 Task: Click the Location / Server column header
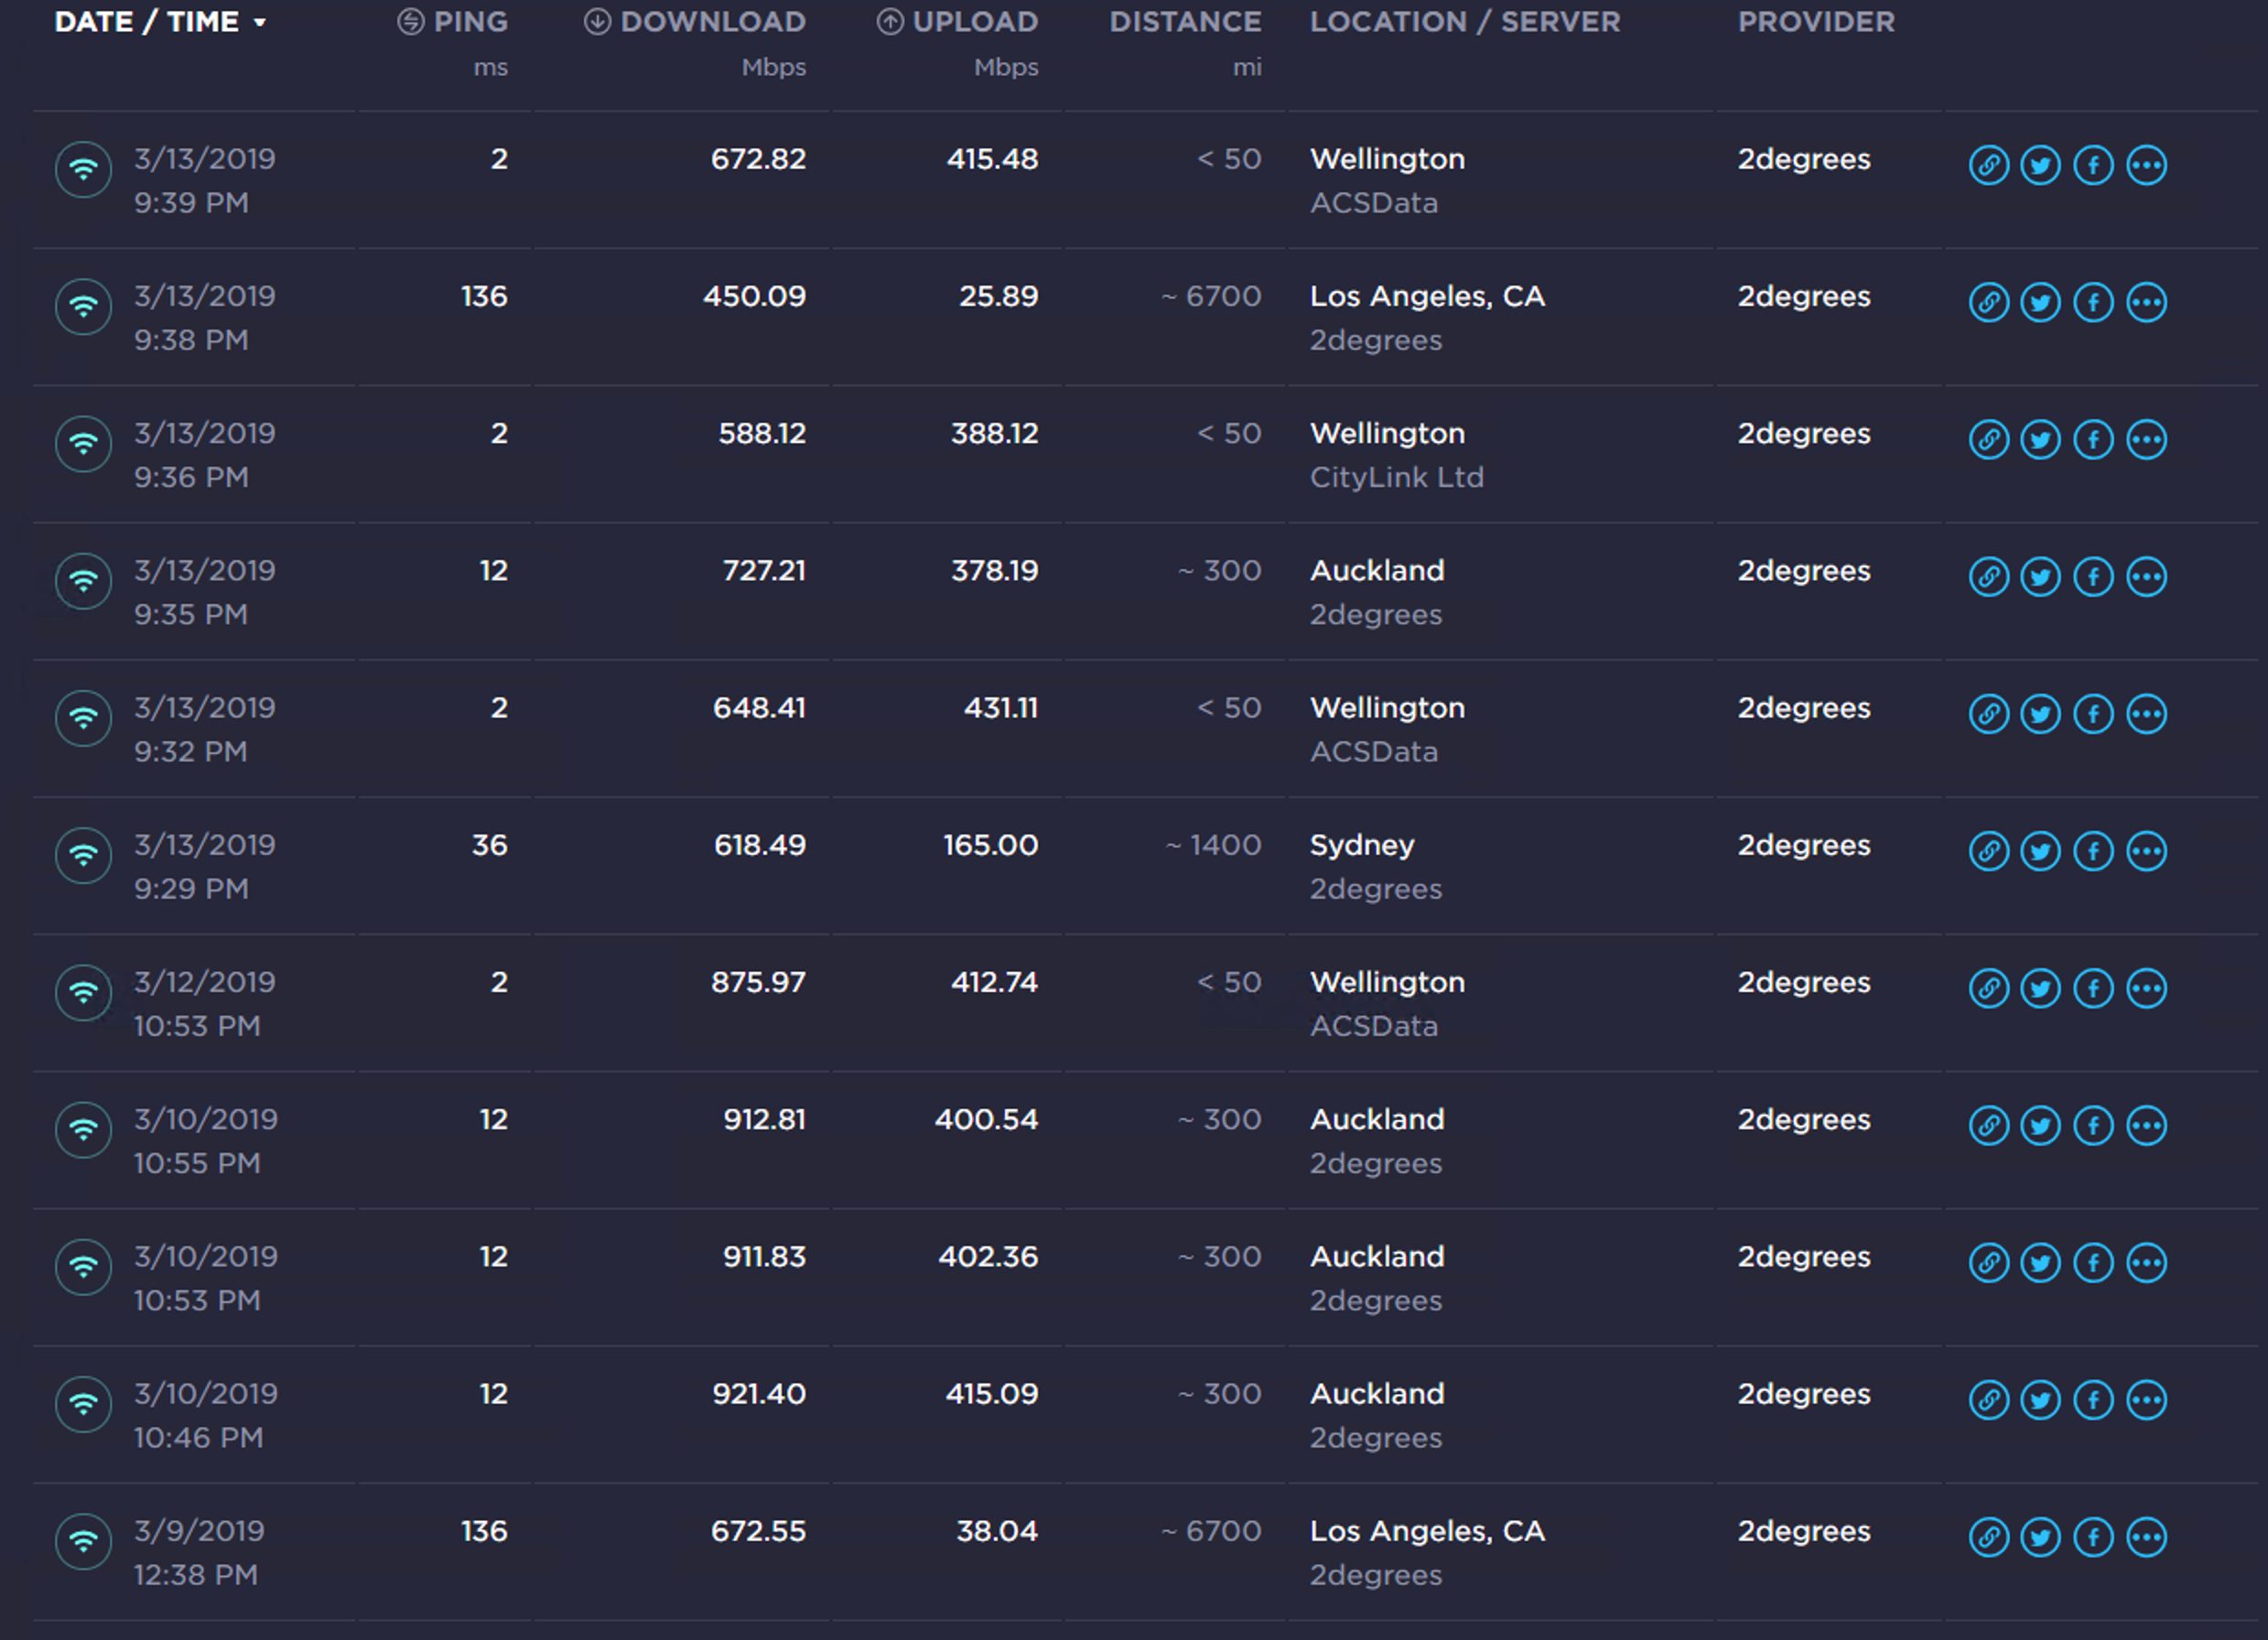point(1464,22)
